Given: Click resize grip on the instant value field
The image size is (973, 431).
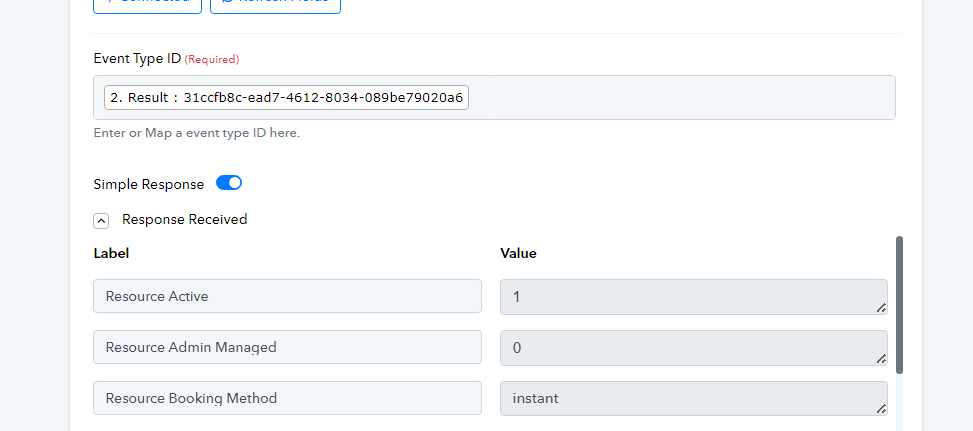Looking at the screenshot, I should click(881, 409).
